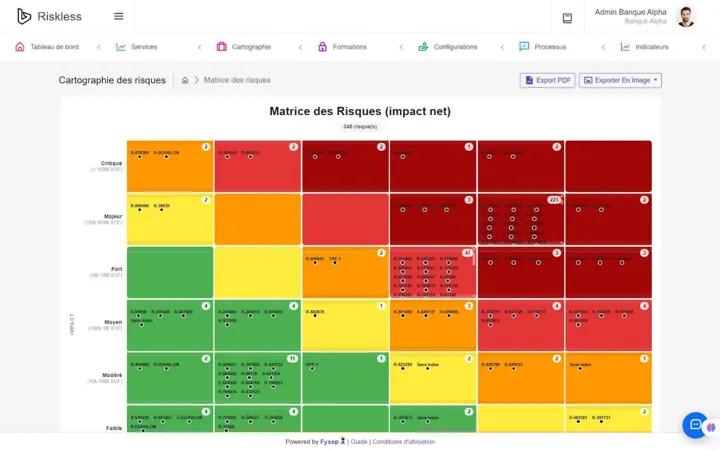This screenshot has height=450, width=720.
Task: Click the Processus board icon
Action: tap(524, 46)
